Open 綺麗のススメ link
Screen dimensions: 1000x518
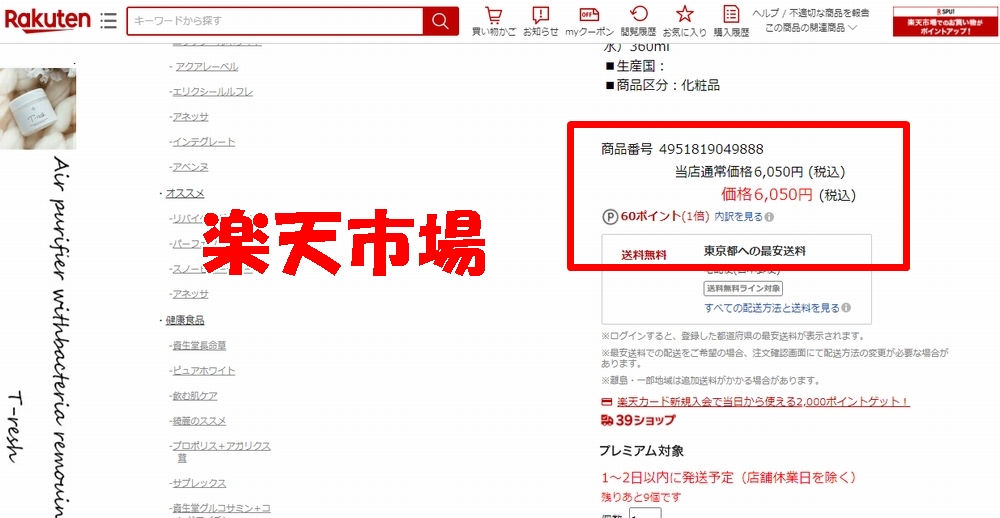click(198, 421)
